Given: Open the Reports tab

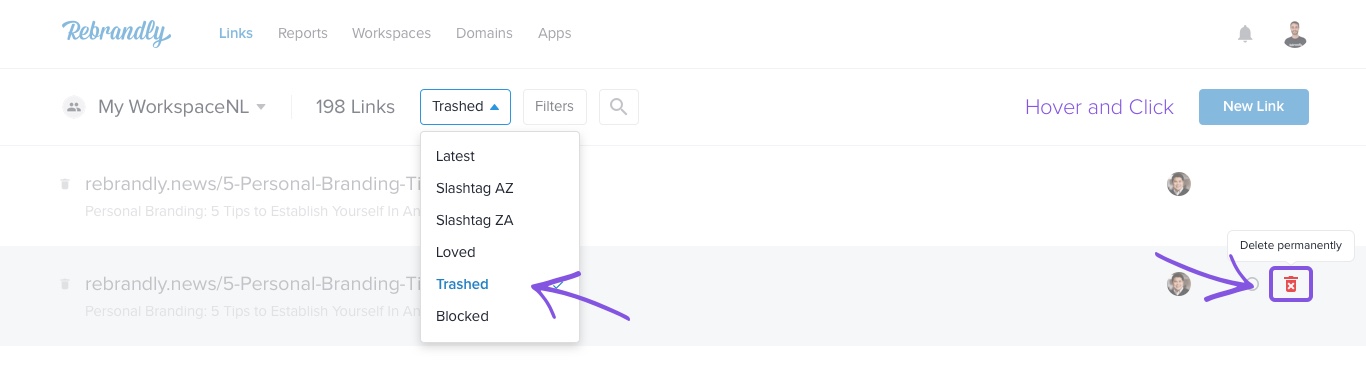Looking at the screenshot, I should pyautogui.click(x=303, y=33).
